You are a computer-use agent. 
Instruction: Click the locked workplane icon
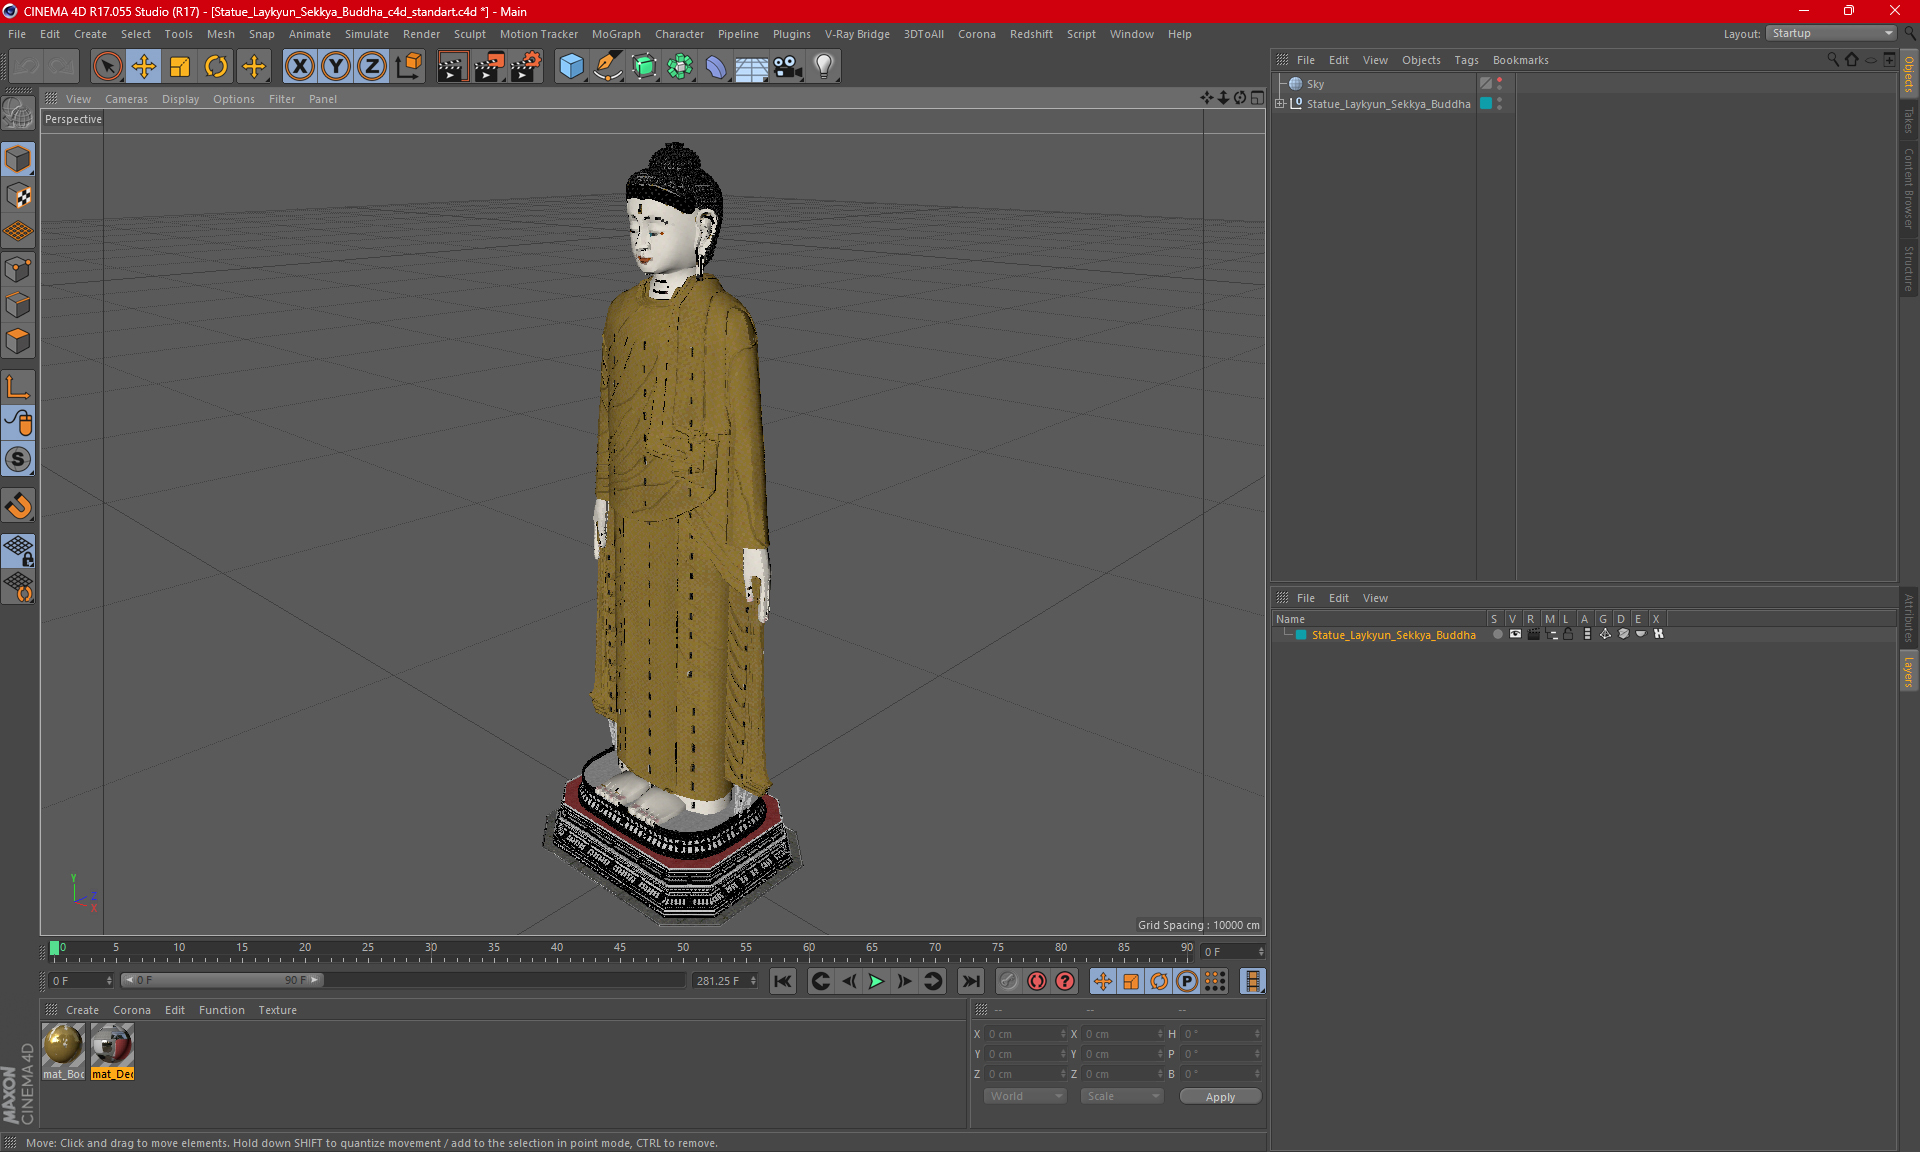[x=18, y=550]
